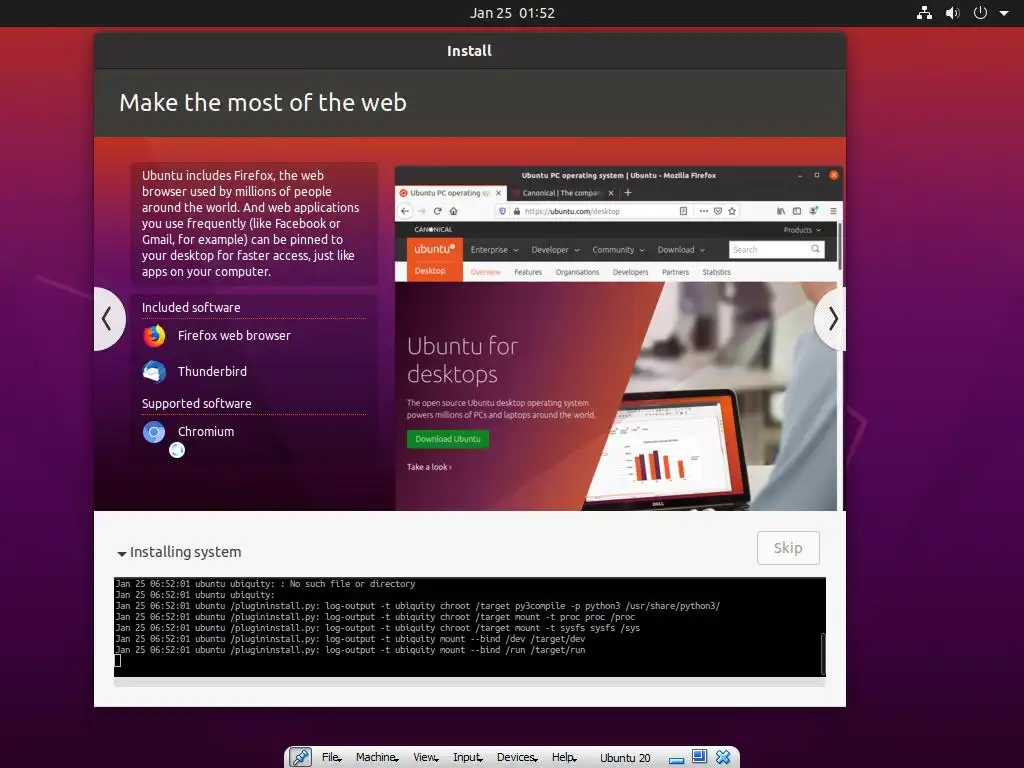
Task: Click the installation progress bar
Action: pos(470,682)
